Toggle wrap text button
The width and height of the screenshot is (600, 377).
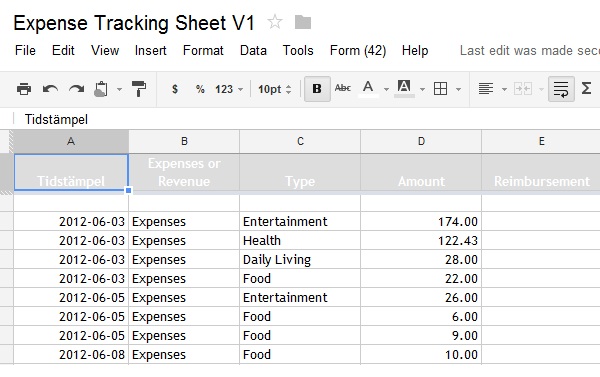click(561, 89)
